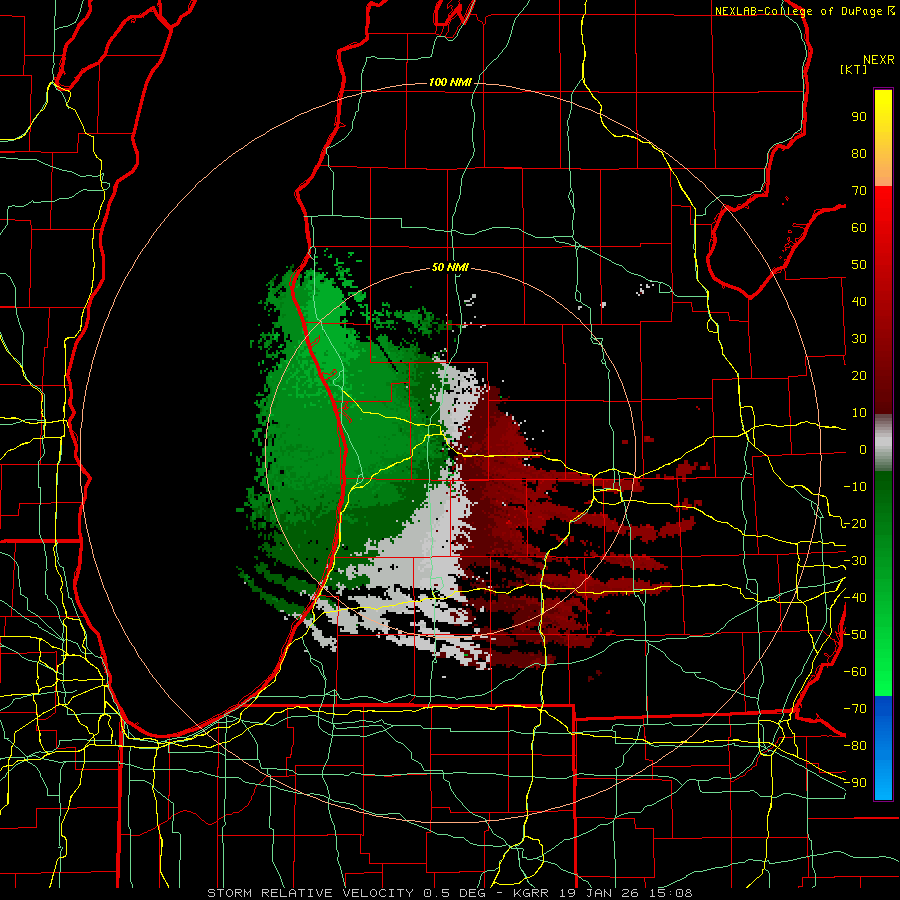Click the 10 value on the velocity scale
Screen dimensions: 900x900
coord(859,413)
